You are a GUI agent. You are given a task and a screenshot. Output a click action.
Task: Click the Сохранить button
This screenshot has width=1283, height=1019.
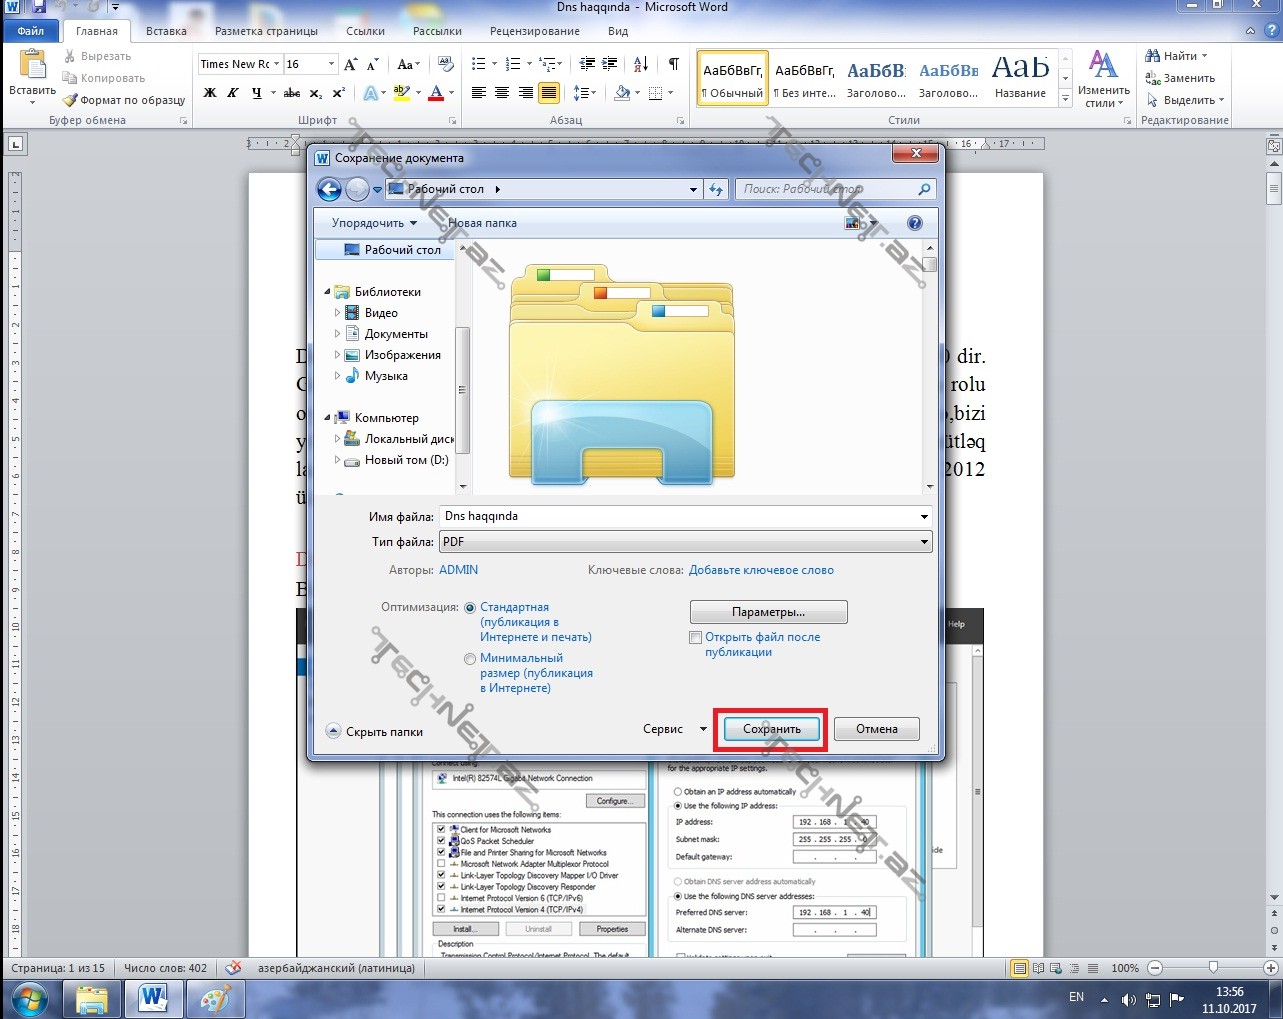pos(771,729)
